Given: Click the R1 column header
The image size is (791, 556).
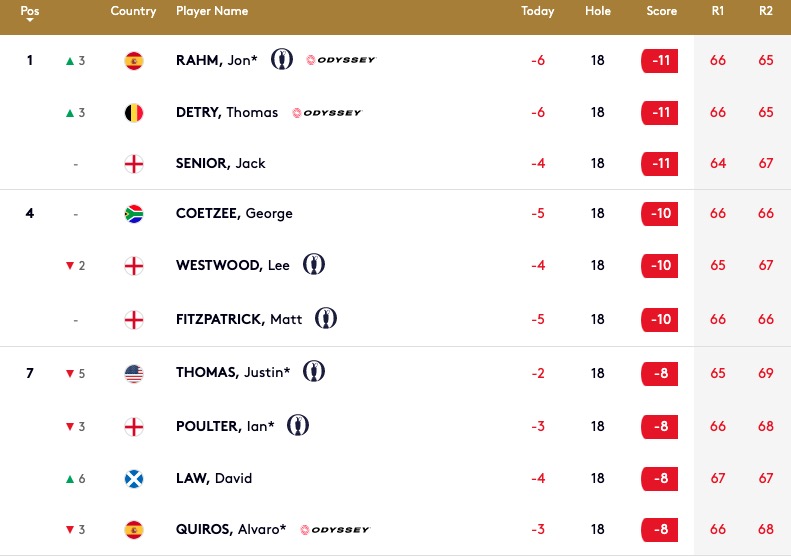Looking at the screenshot, I should click(x=718, y=12).
